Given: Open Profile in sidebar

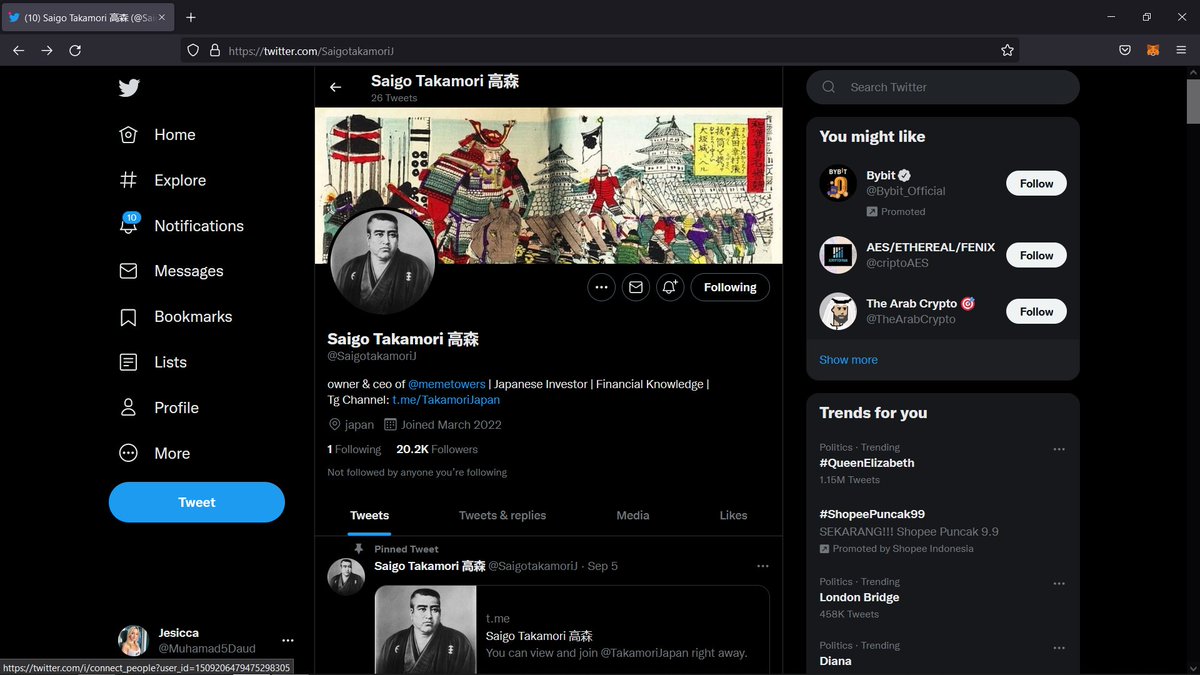Looking at the screenshot, I should [159, 408].
